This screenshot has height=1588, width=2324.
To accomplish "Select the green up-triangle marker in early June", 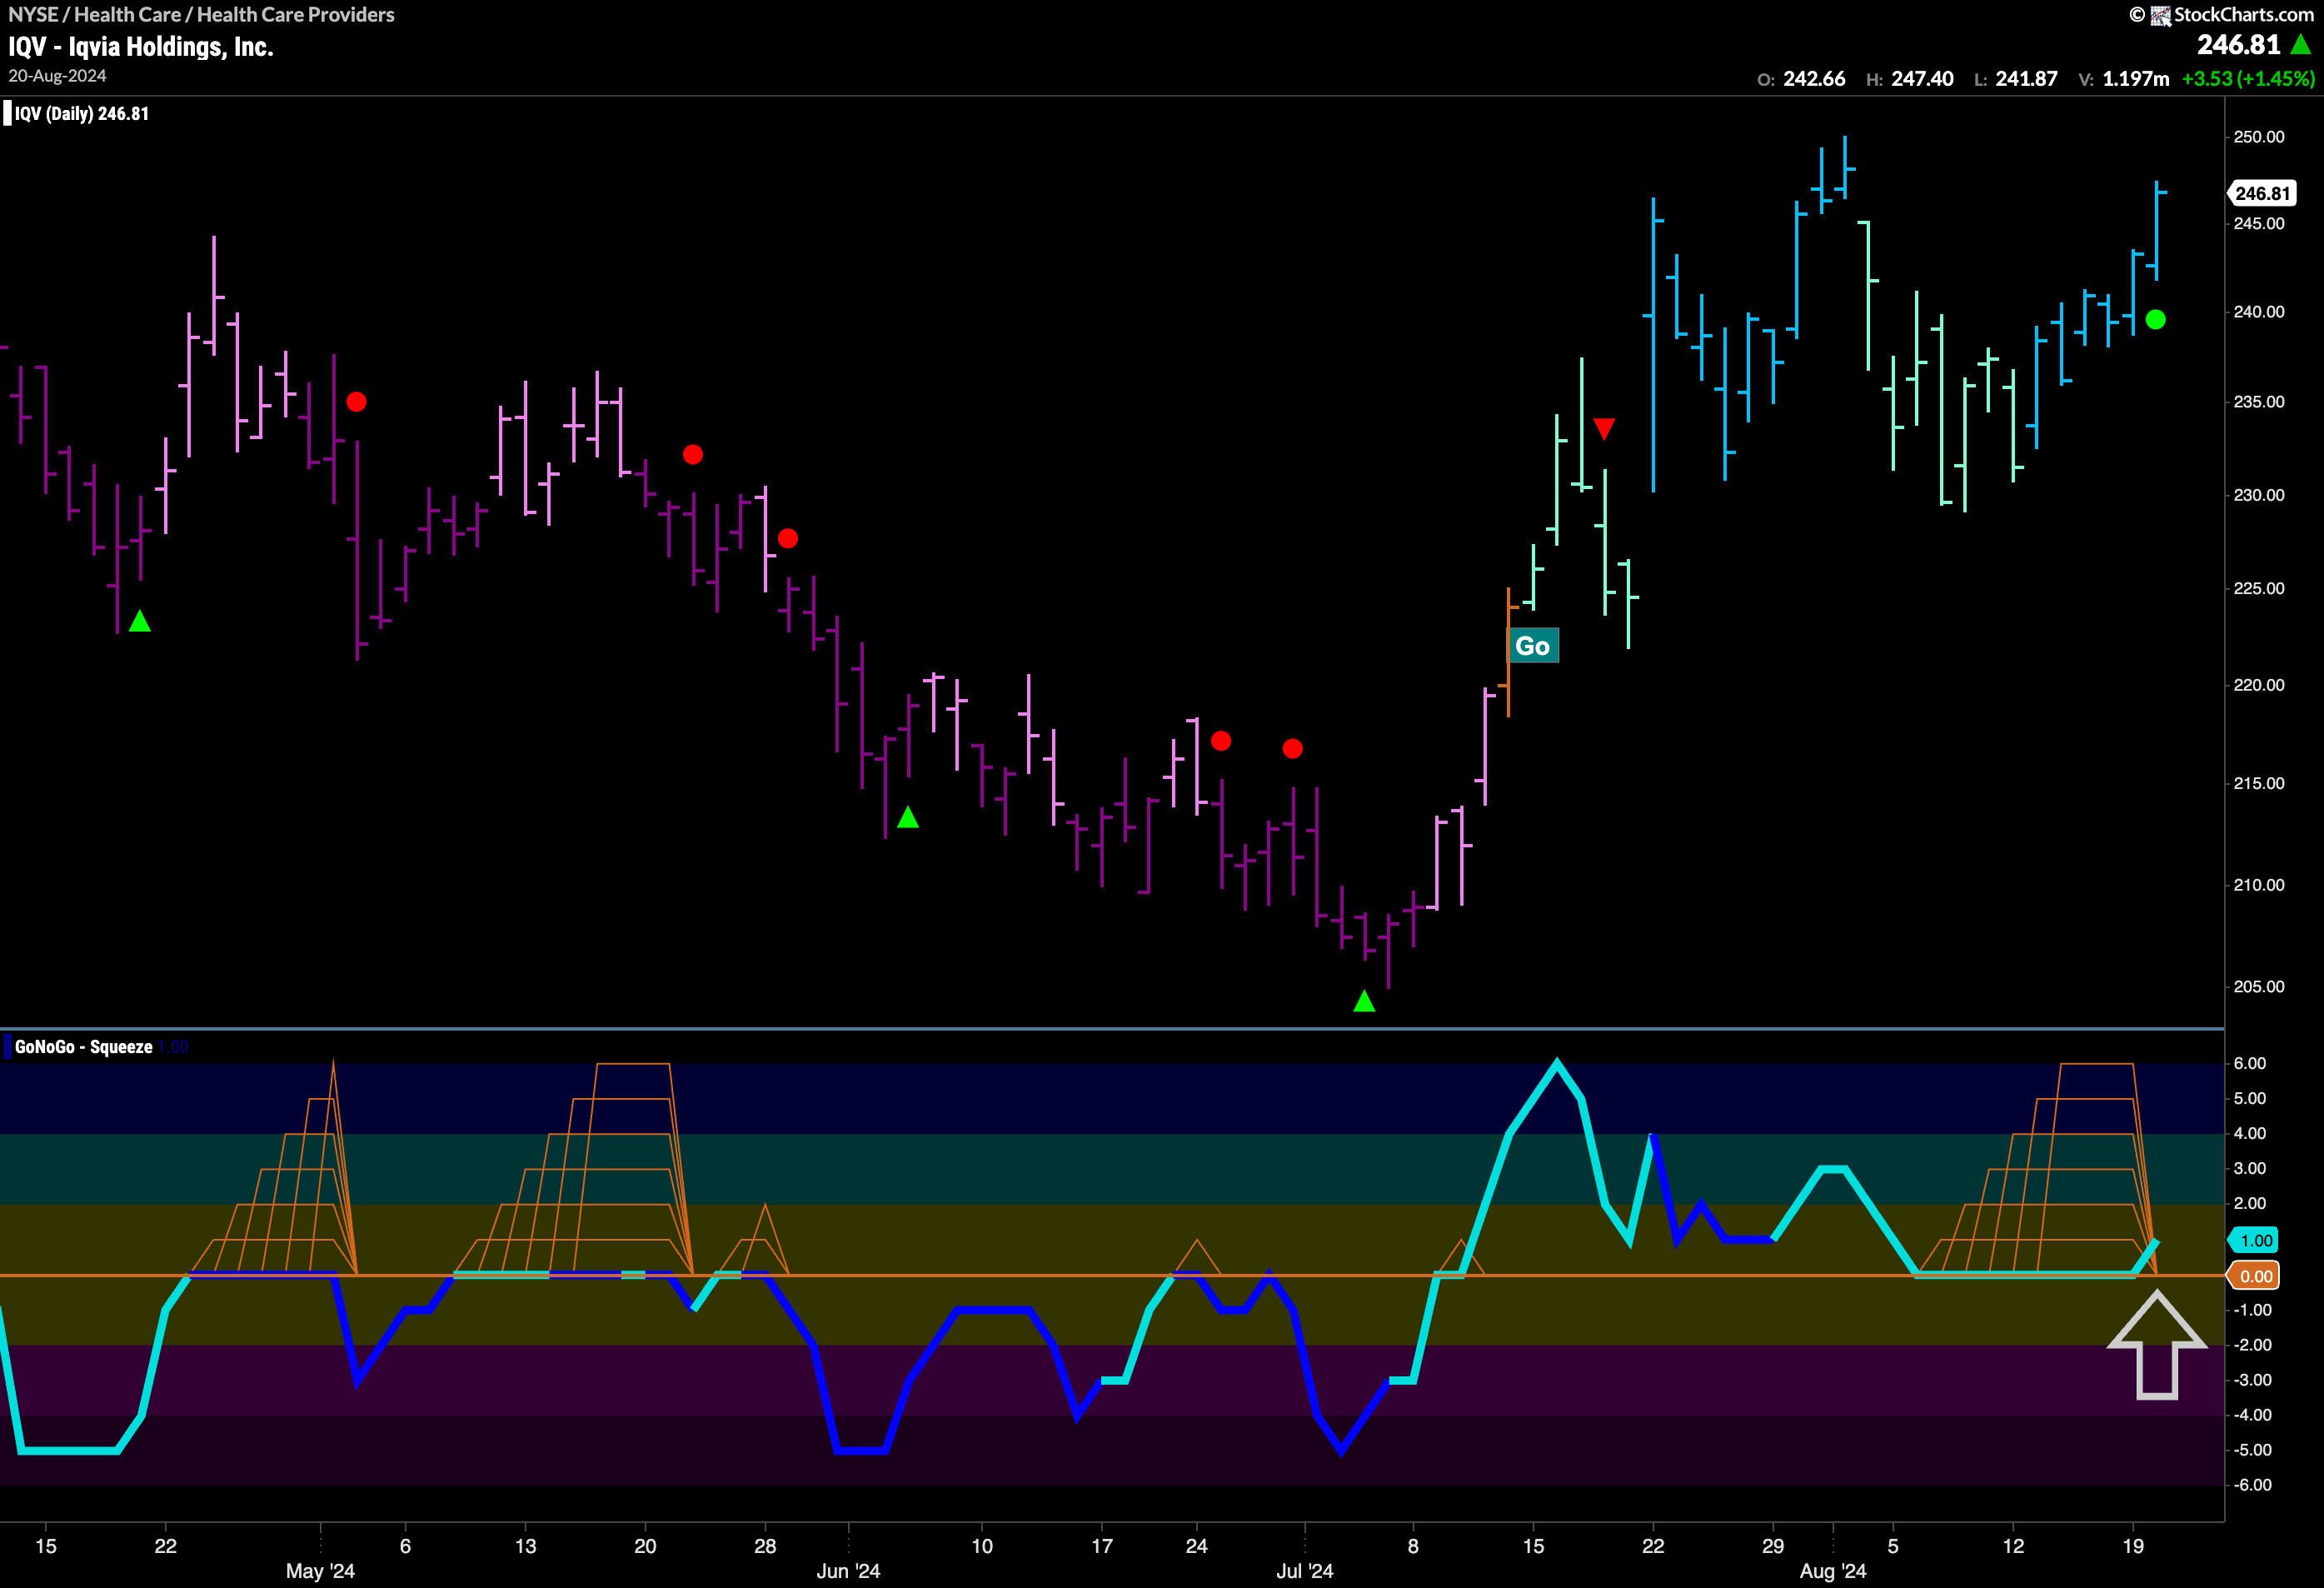I will pos(908,818).
